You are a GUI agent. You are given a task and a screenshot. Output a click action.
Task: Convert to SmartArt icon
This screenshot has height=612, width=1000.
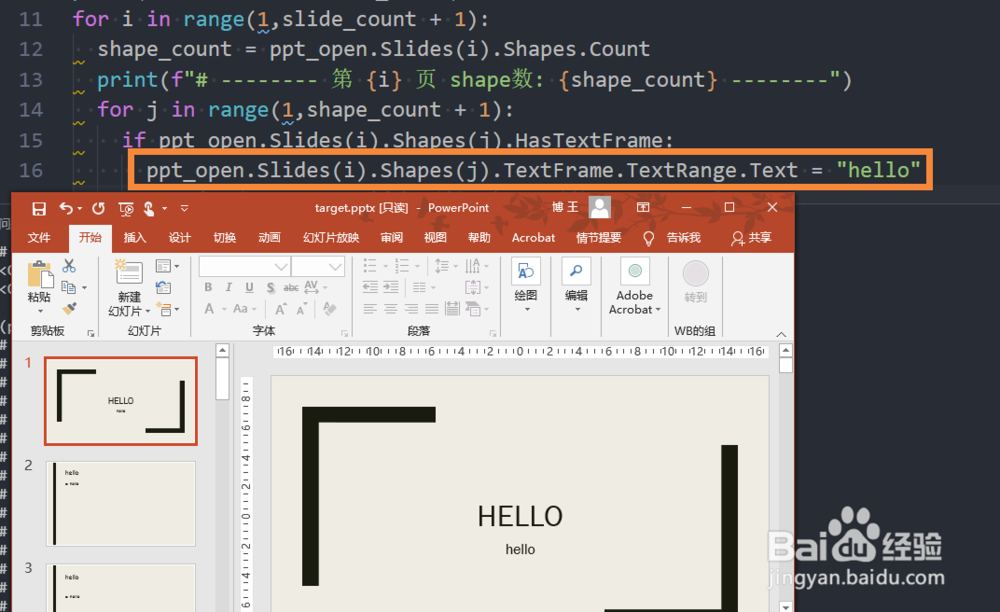click(x=476, y=309)
